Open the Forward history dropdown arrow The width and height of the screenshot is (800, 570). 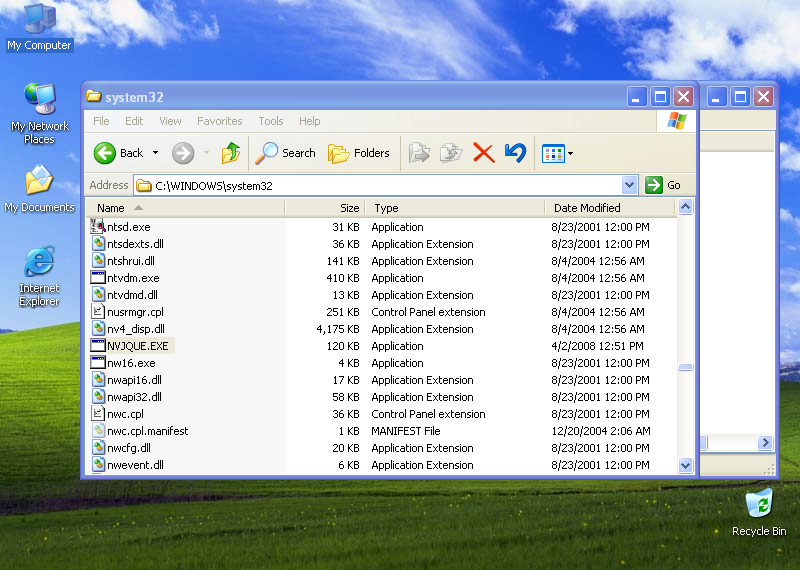coord(206,153)
